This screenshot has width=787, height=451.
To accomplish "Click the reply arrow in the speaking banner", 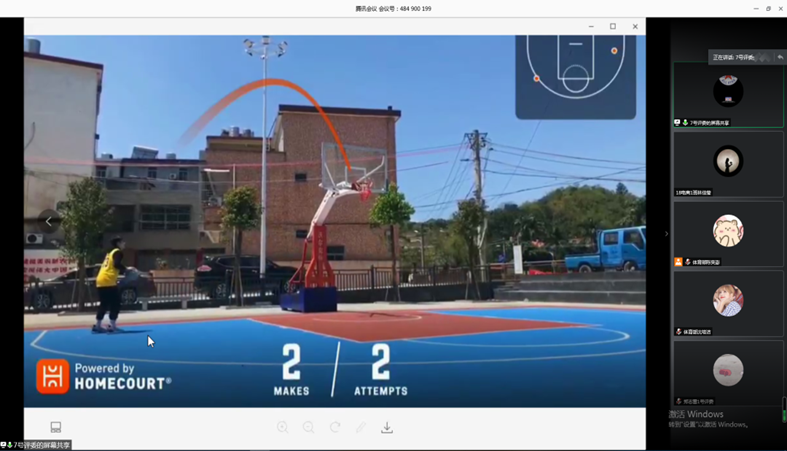I will [x=780, y=58].
